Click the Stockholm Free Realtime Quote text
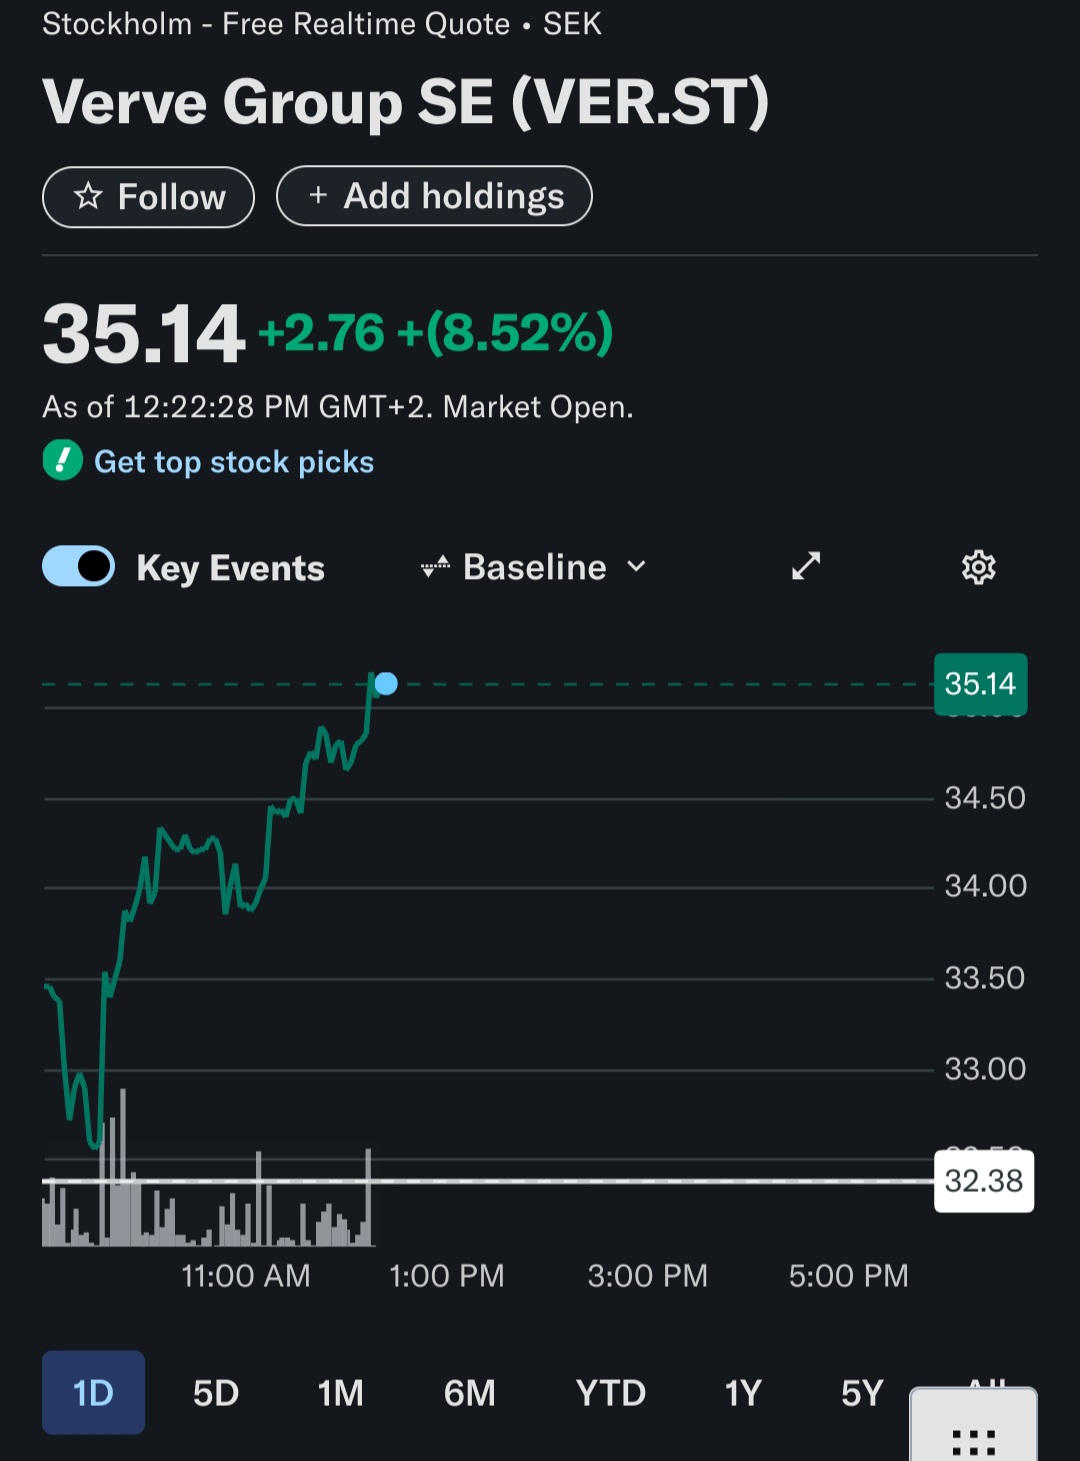The height and width of the screenshot is (1461, 1080). tap(322, 23)
